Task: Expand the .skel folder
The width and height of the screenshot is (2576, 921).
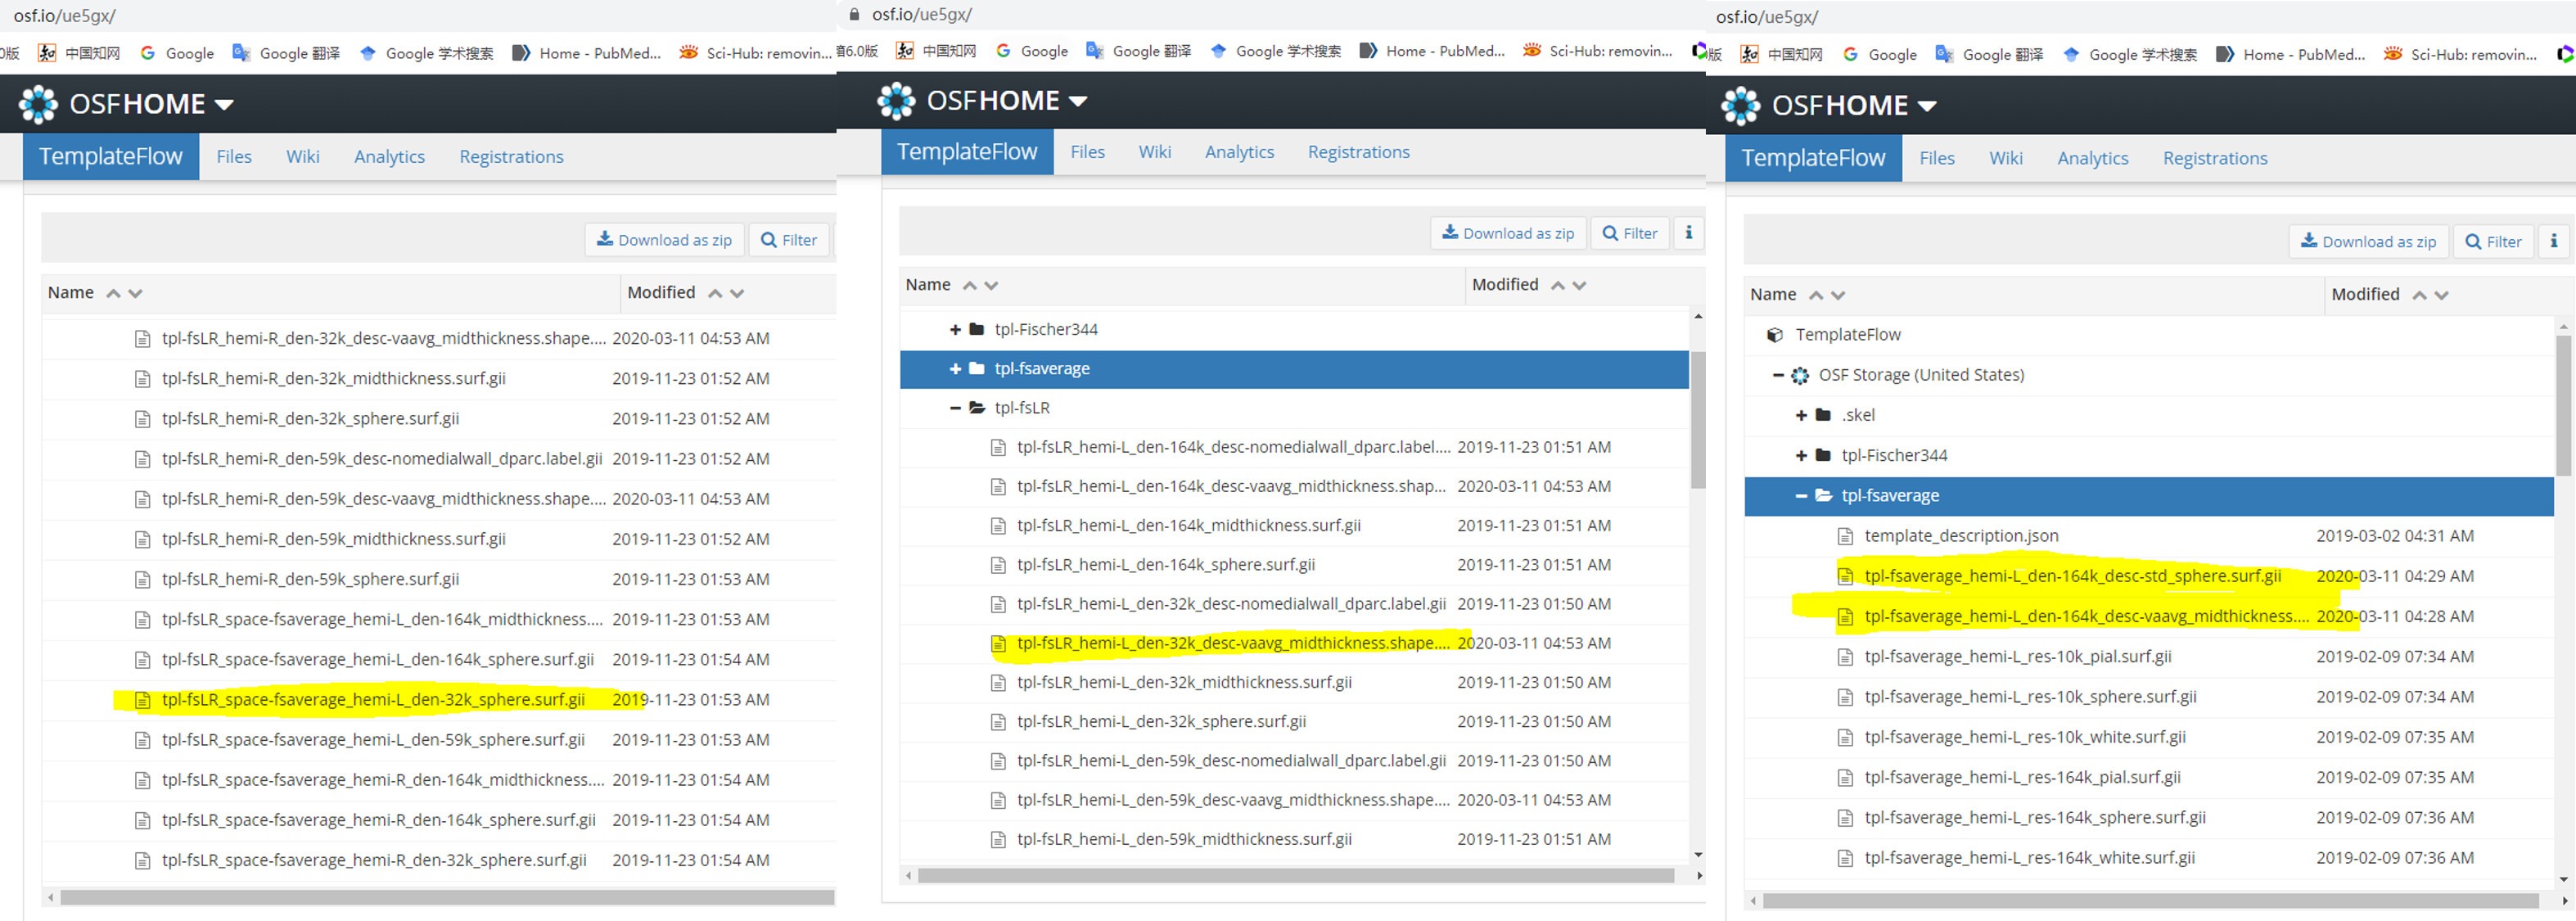Action: pyautogui.click(x=1801, y=415)
